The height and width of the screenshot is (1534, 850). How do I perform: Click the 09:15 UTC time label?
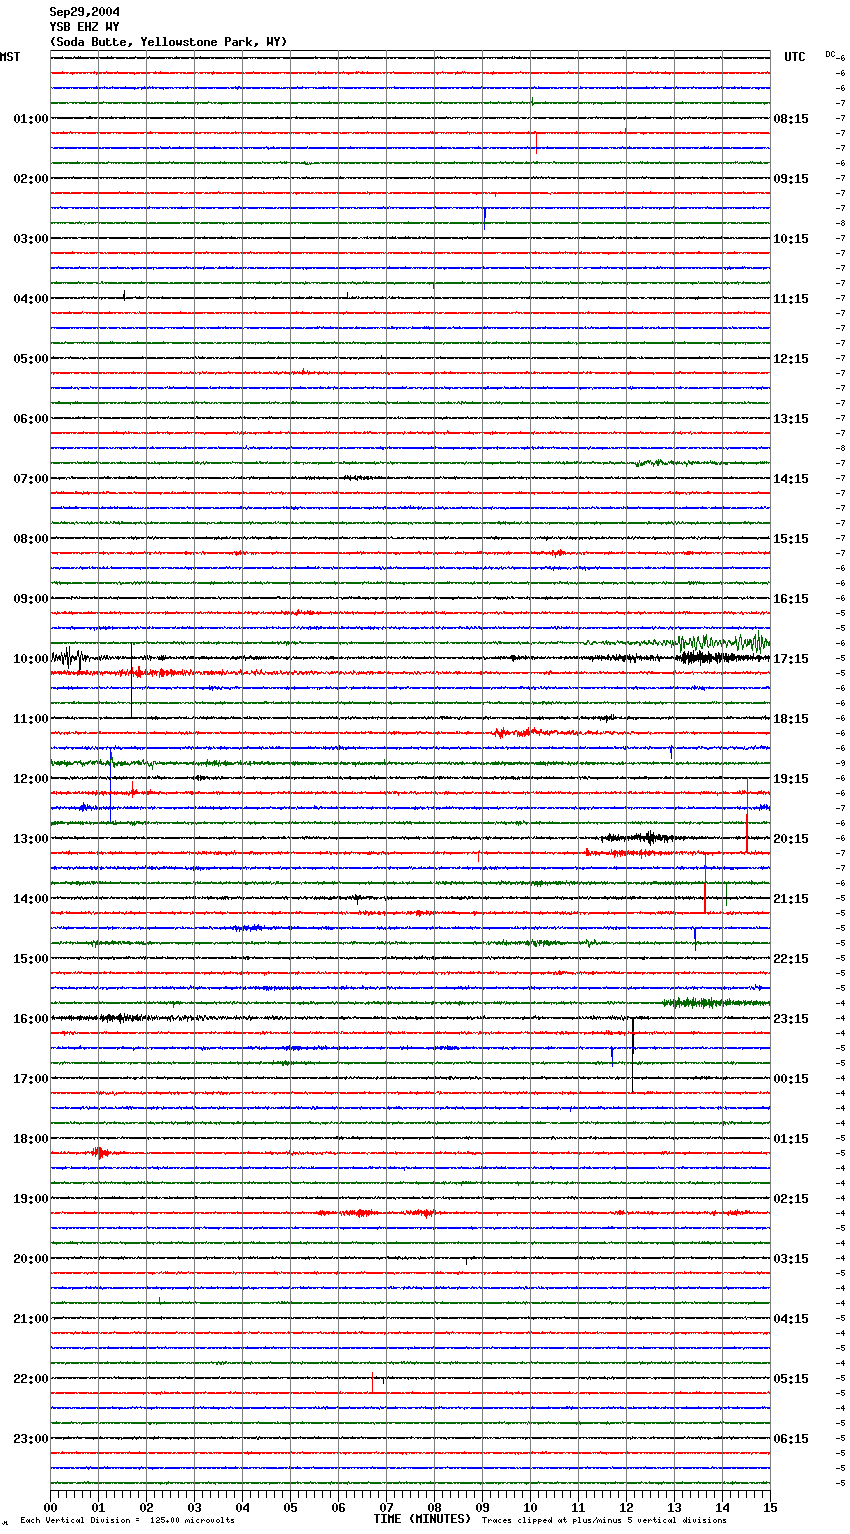click(791, 179)
